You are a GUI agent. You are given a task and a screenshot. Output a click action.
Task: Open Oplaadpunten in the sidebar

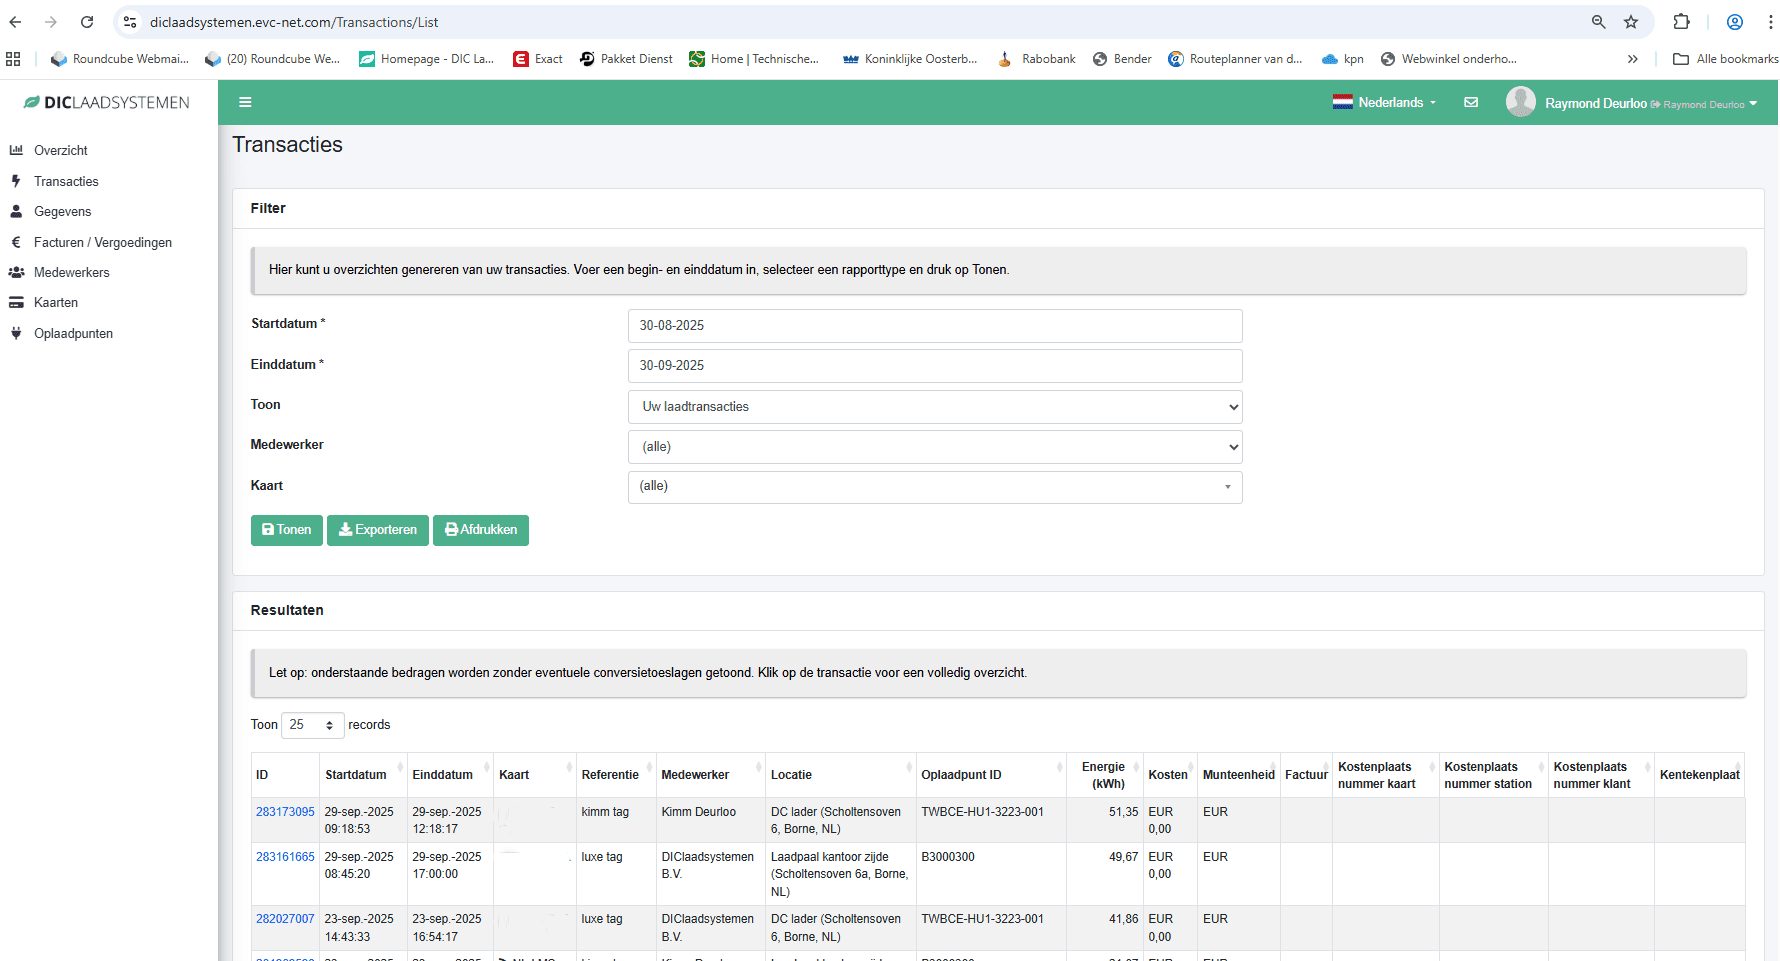(x=73, y=333)
